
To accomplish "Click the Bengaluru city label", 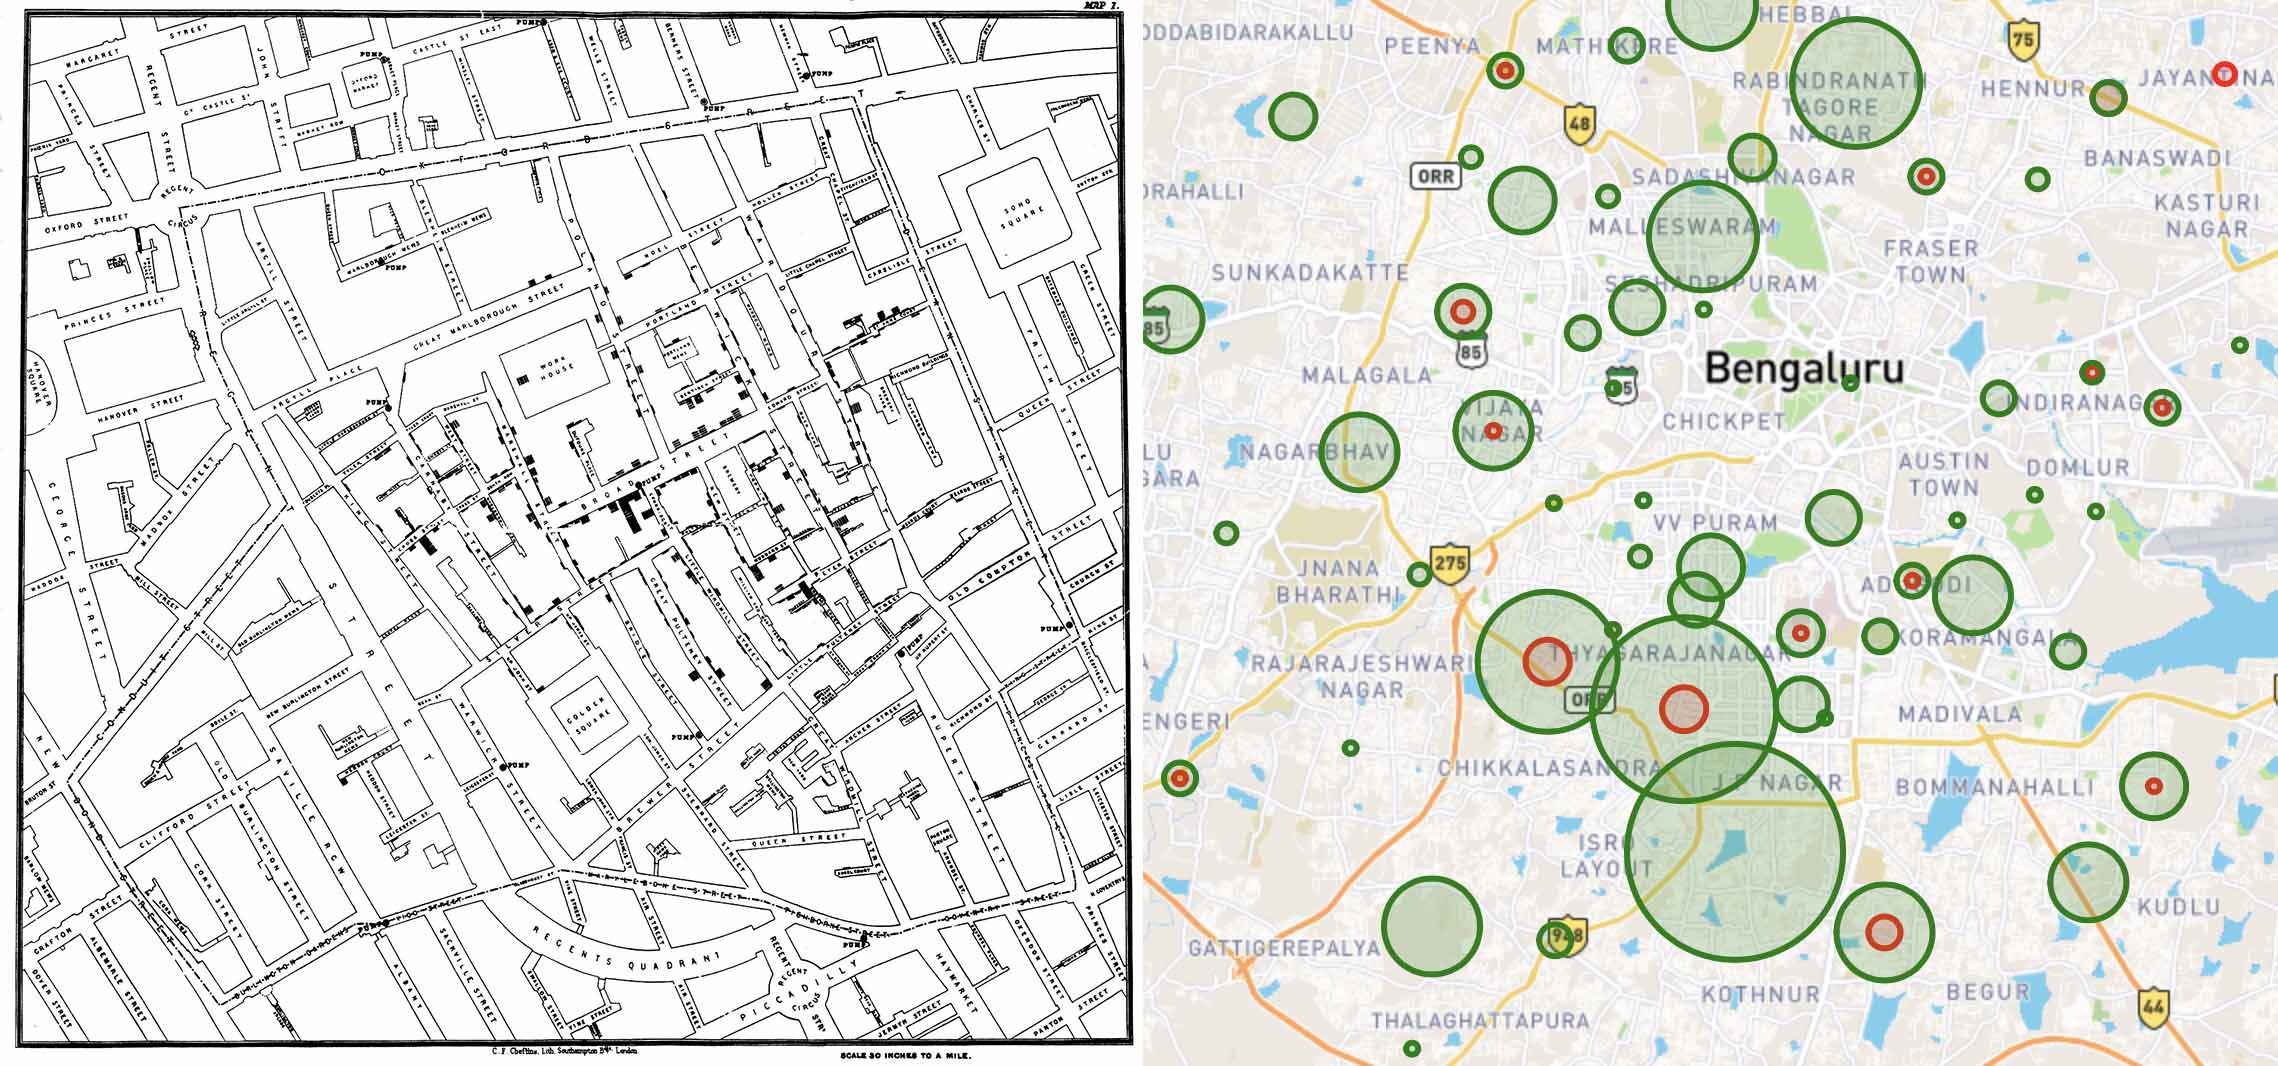I will pos(1804,369).
